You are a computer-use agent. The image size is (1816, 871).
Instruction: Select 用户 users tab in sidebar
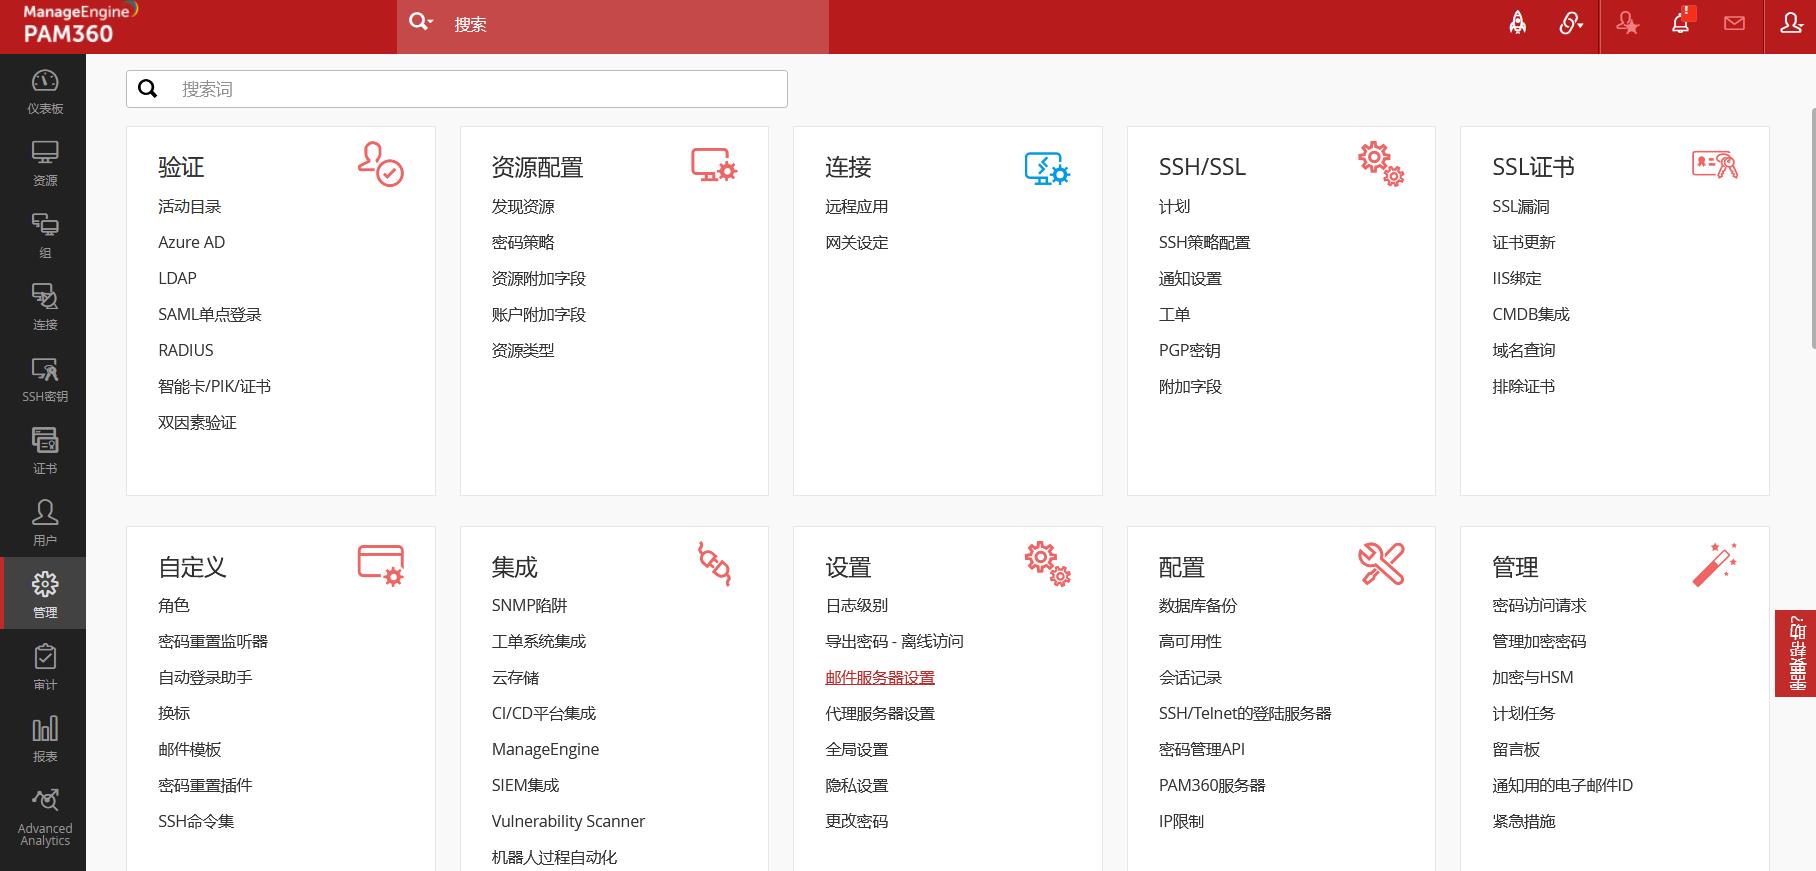(45, 523)
